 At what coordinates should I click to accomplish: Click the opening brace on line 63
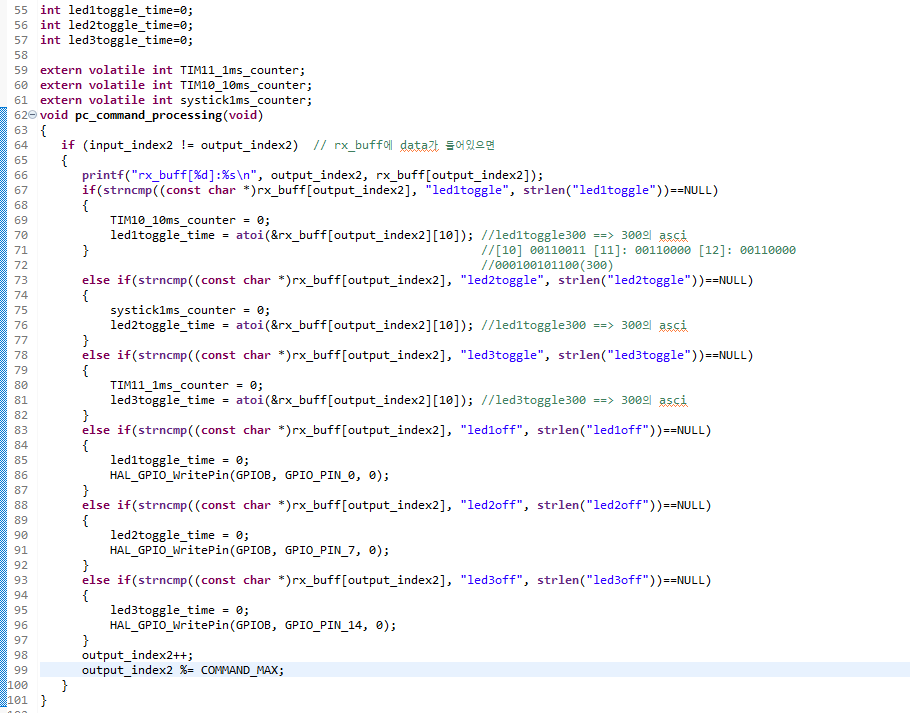44,131
